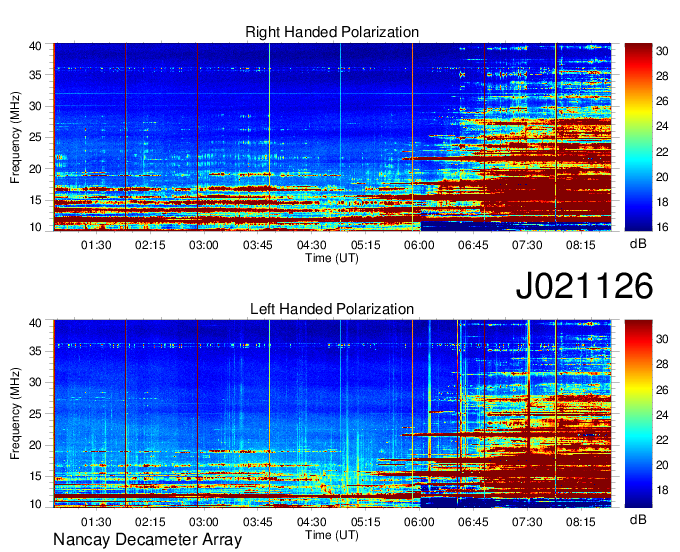The height and width of the screenshot is (552, 680).
Task: Click the 04:30 tick label under upper plot
Action: pyautogui.click(x=311, y=245)
